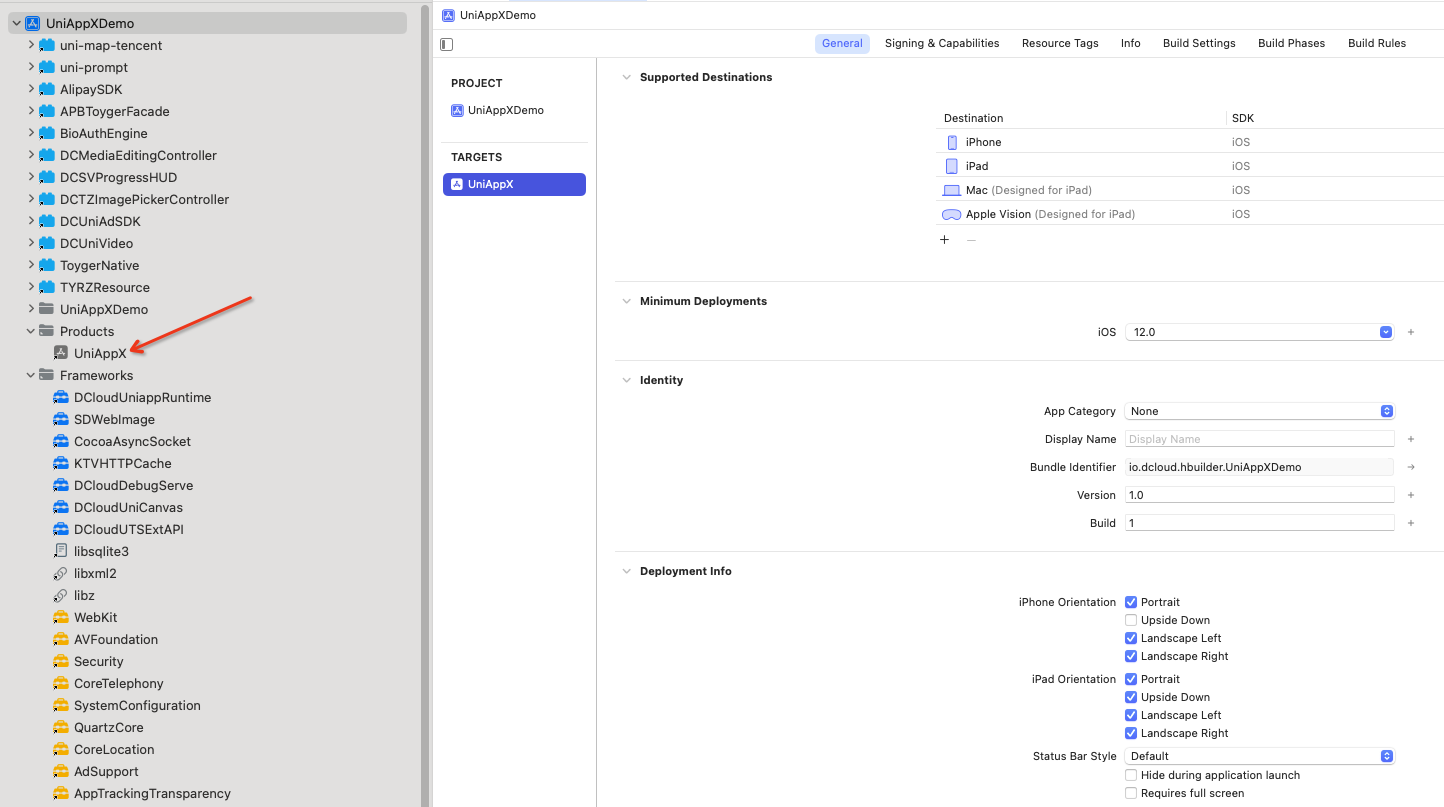Viewport: 1444px width, 807px height.
Task: Click the WebKit system framework icon
Action: (60, 617)
